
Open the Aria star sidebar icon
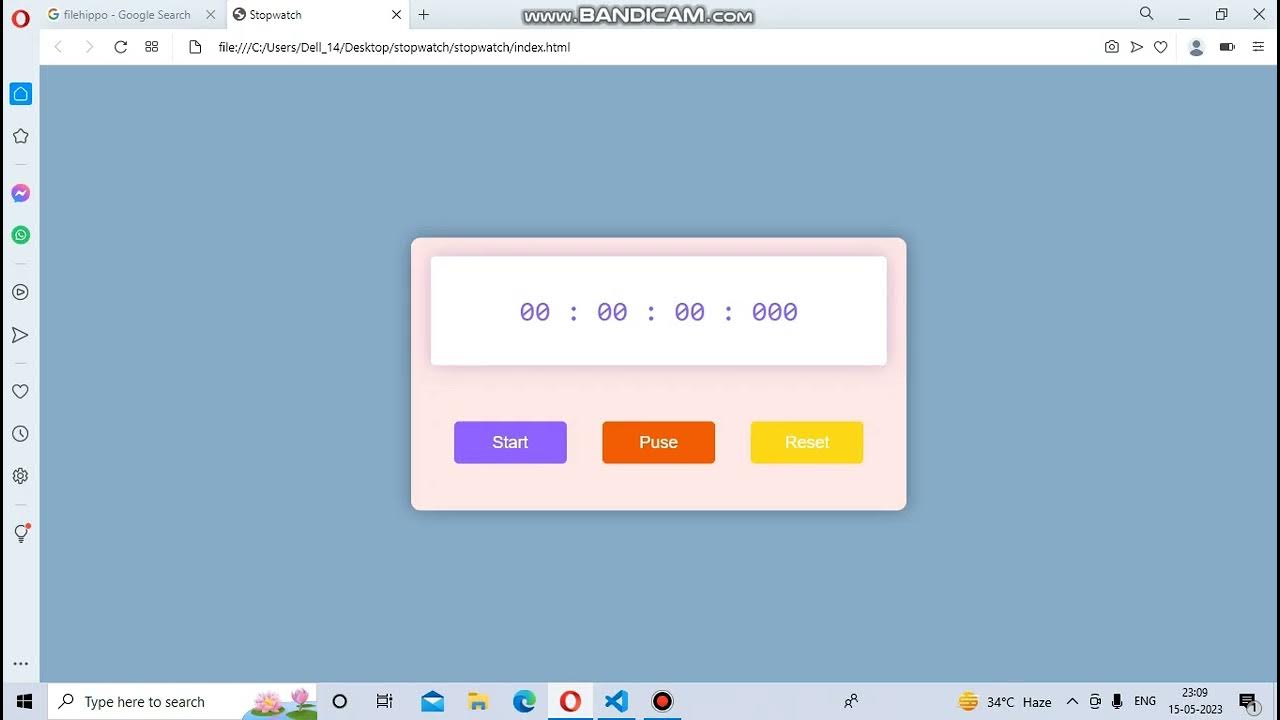pyautogui.click(x=20, y=136)
